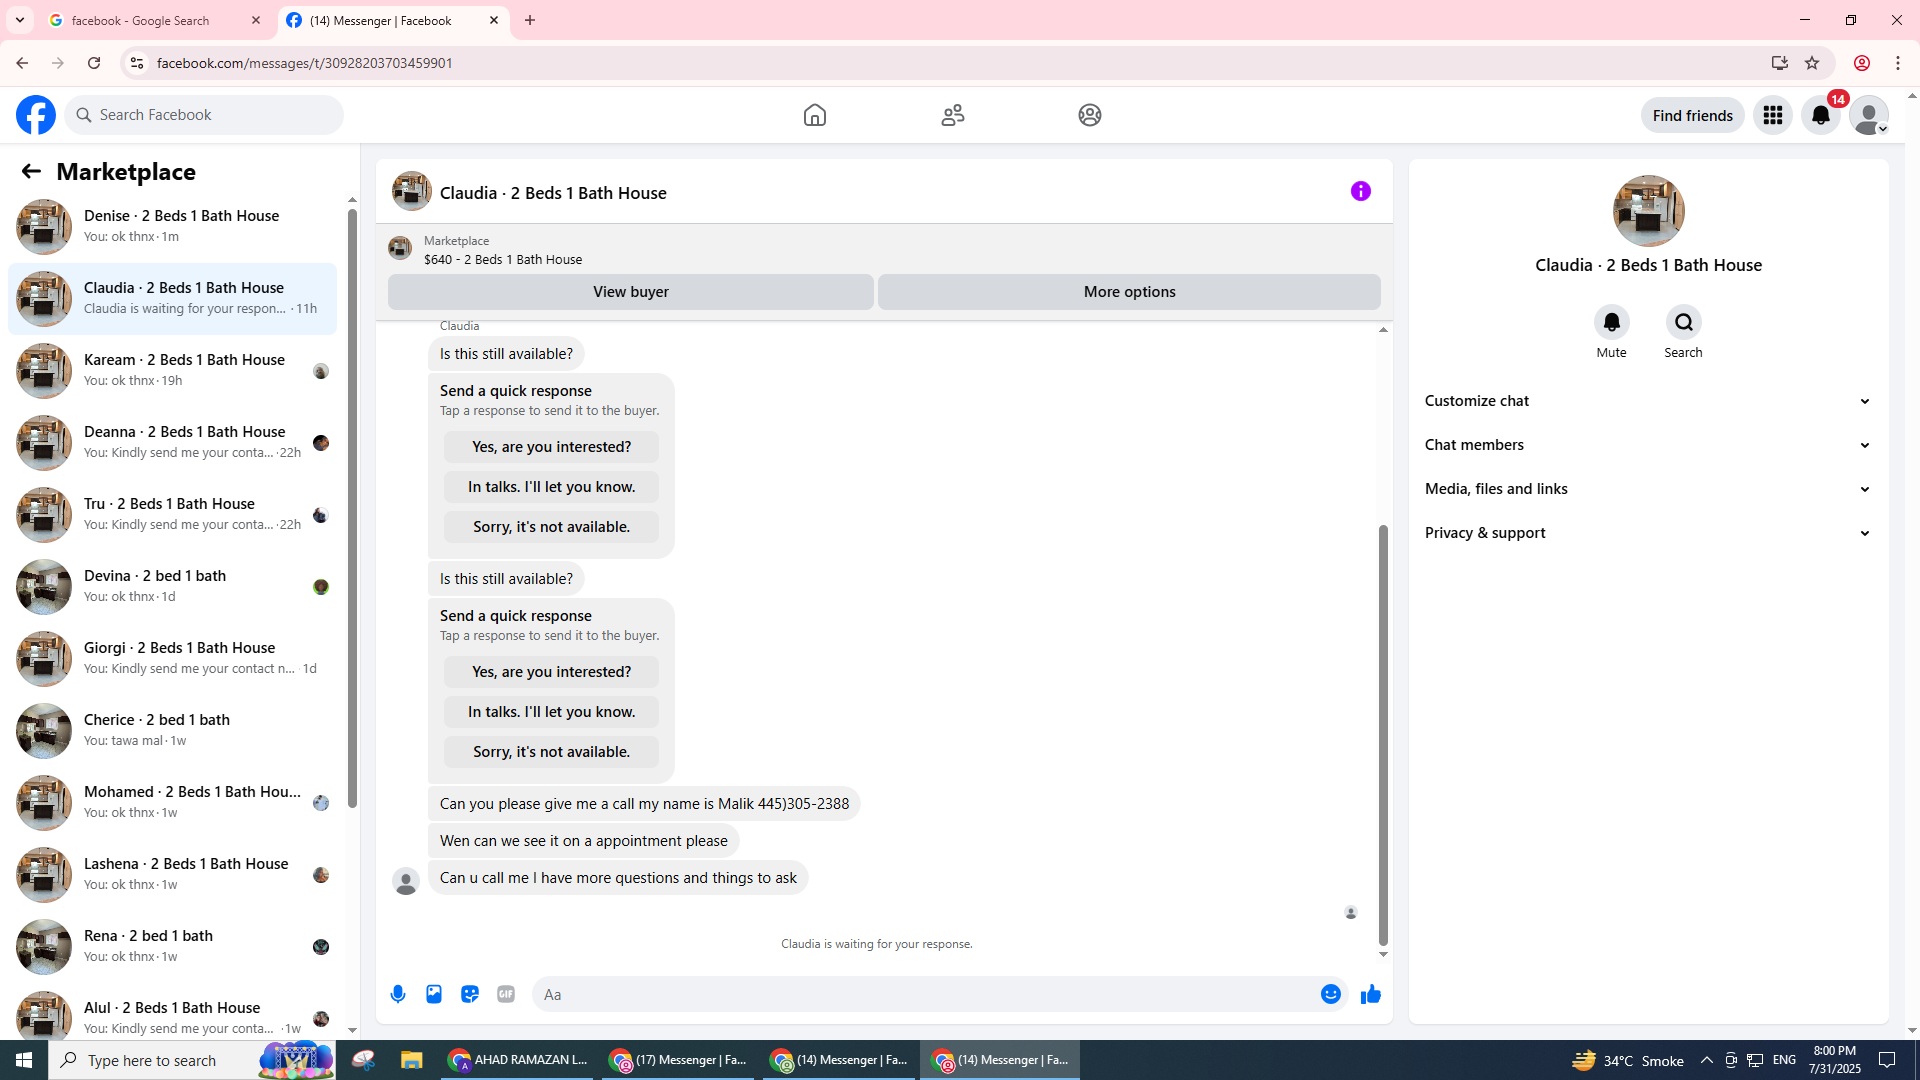Mute the Claudia conversation
The width and height of the screenshot is (1920, 1080).
tap(1611, 322)
